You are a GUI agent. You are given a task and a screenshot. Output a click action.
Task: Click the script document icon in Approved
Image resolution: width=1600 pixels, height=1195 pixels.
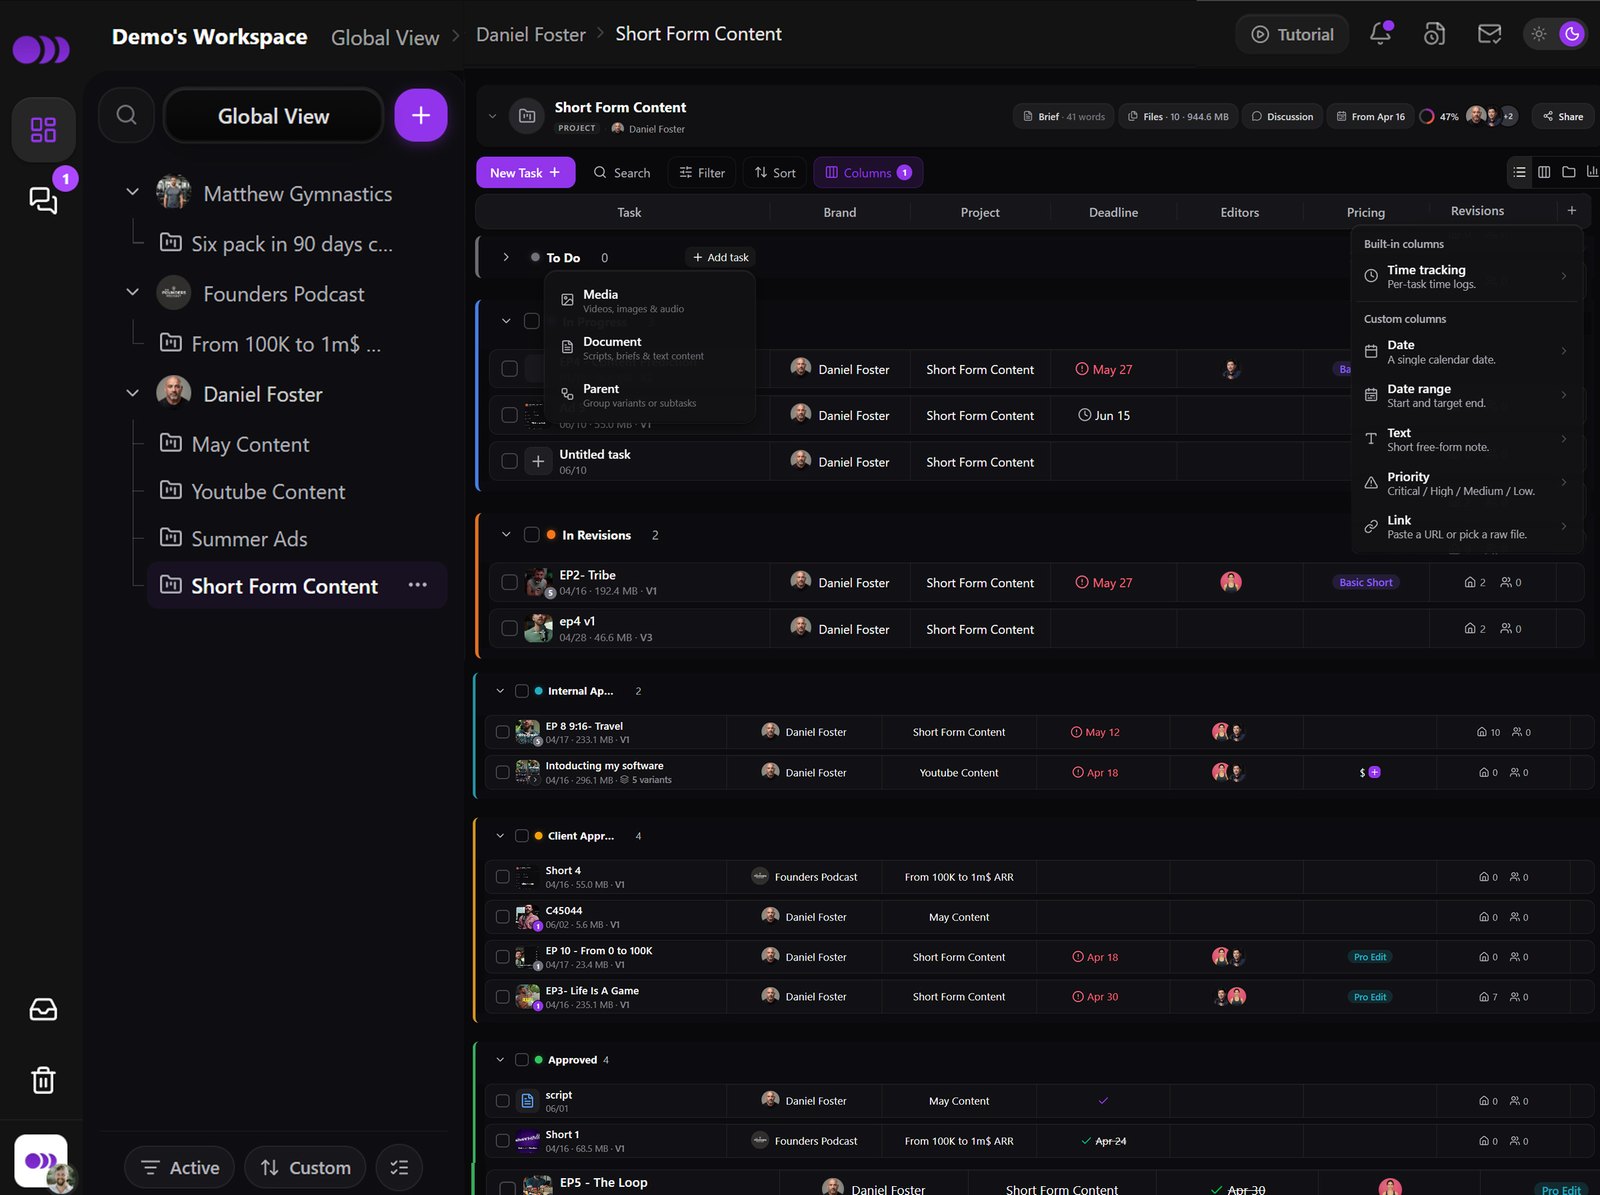tap(528, 1101)
